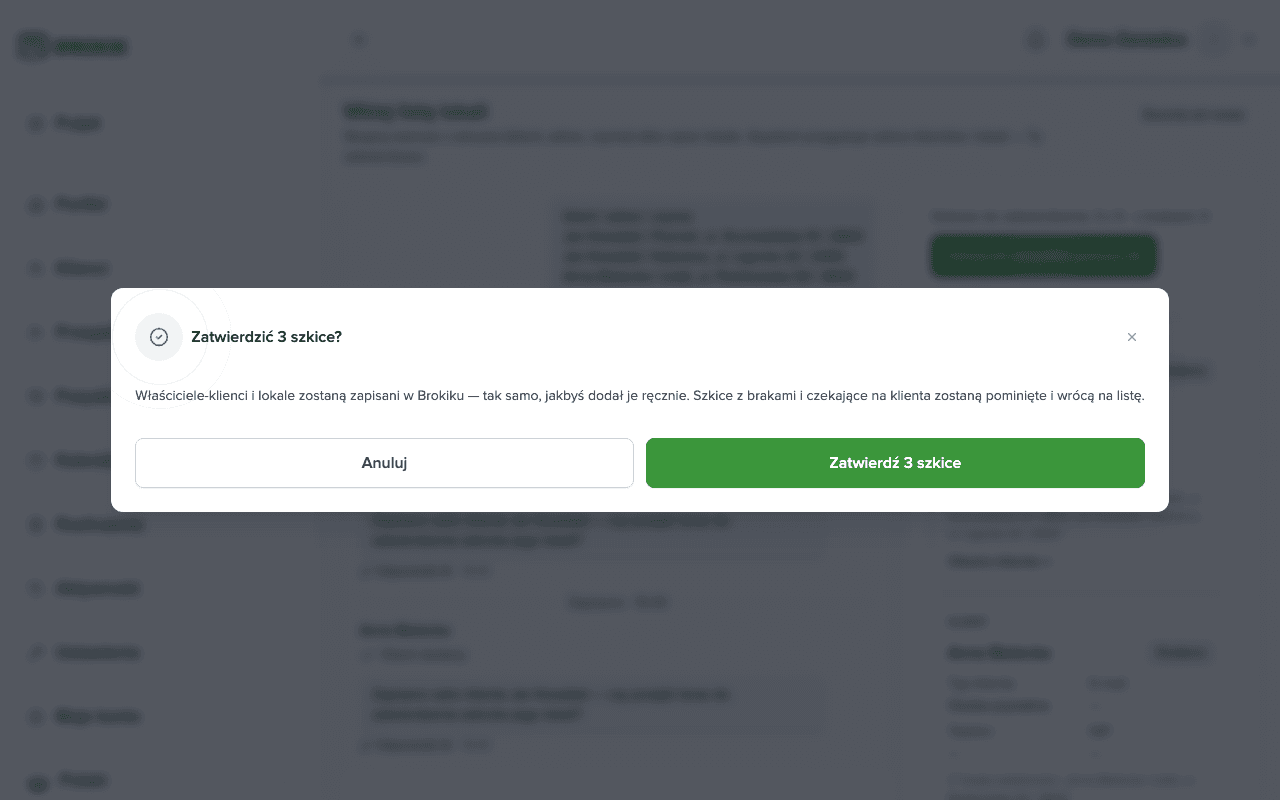This screenshot has width=1280, height=800.
Task: Expand the blurred user menu chevron in header
Action: click(x=1248, y=40)
